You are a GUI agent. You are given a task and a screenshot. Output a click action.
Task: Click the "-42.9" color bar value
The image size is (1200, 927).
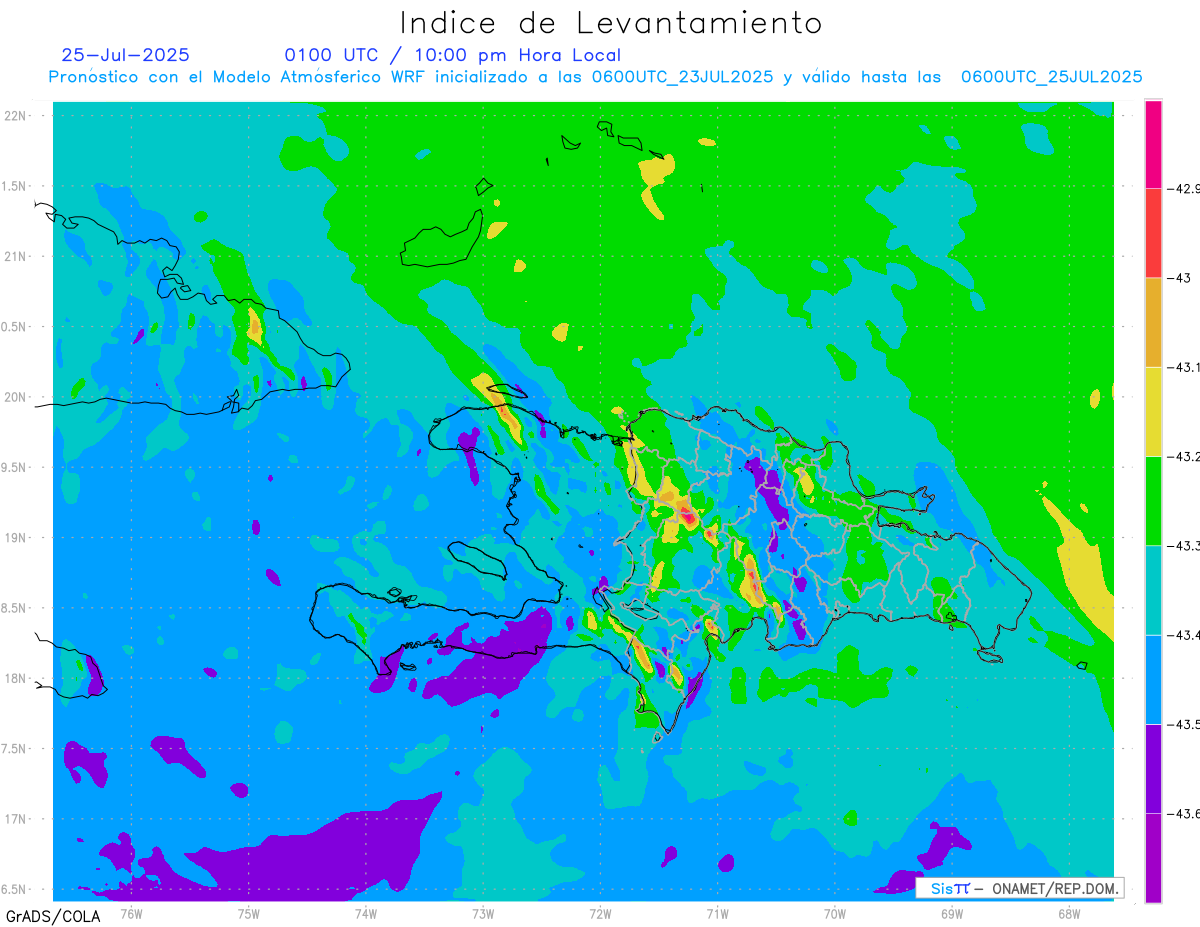[x=1184, y=188]
